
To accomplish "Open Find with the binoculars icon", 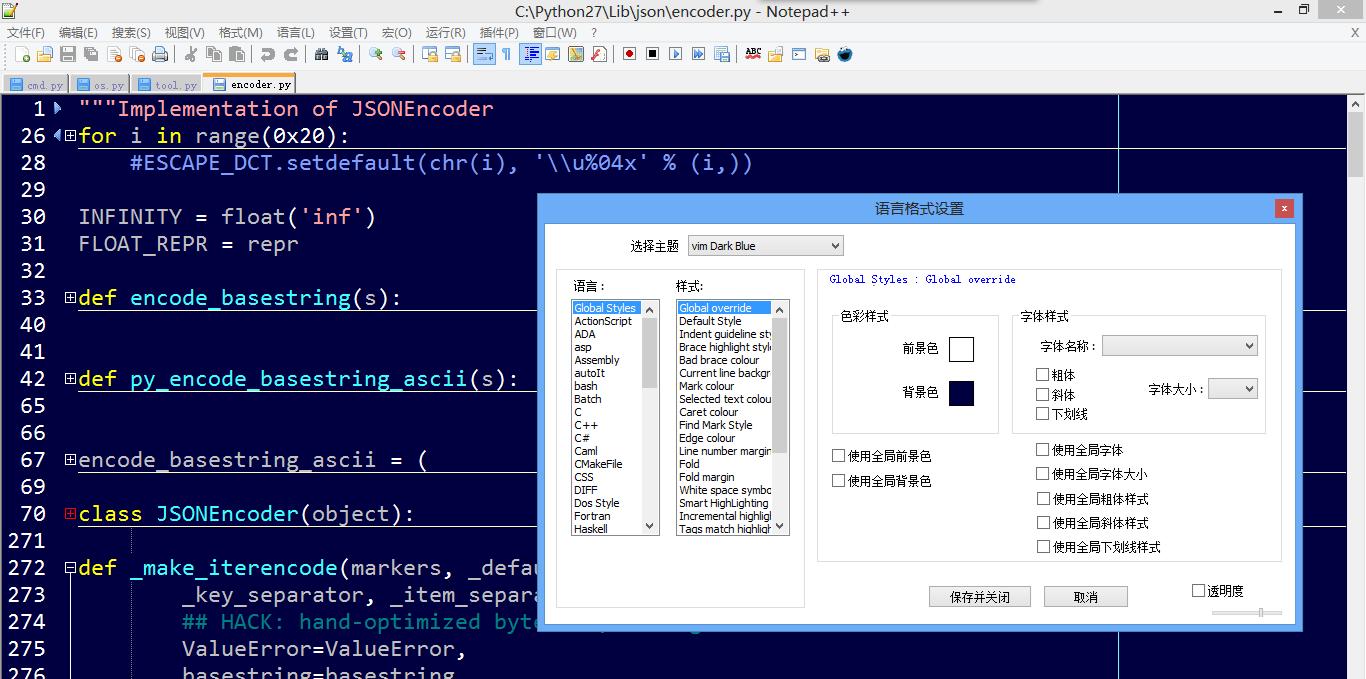I will pyautogui.click(x=321, y=54).
